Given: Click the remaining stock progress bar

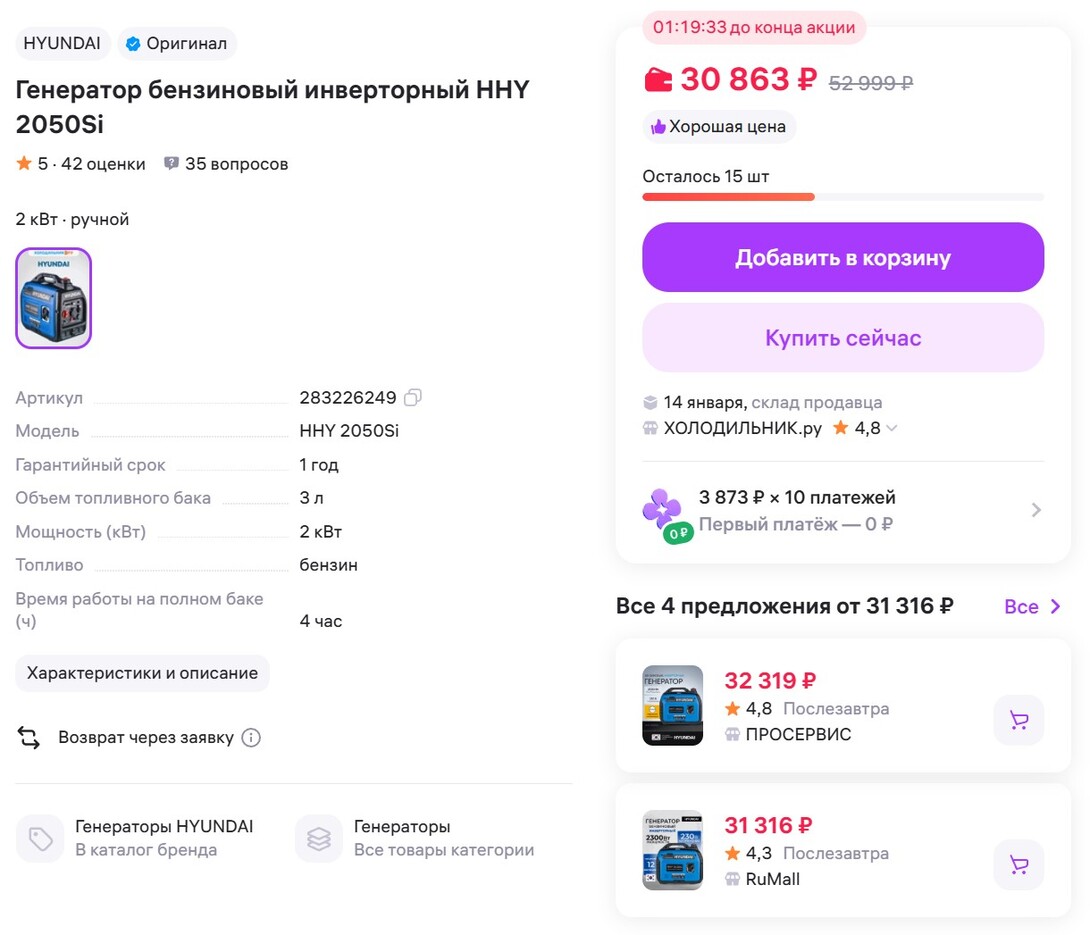Looking at the screenshot, I should [843, 196].
